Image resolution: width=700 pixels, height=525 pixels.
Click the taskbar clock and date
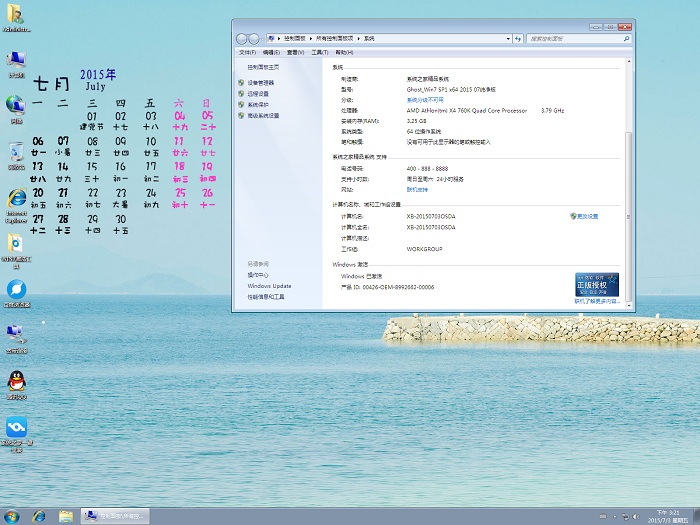[x=666, y=516]
